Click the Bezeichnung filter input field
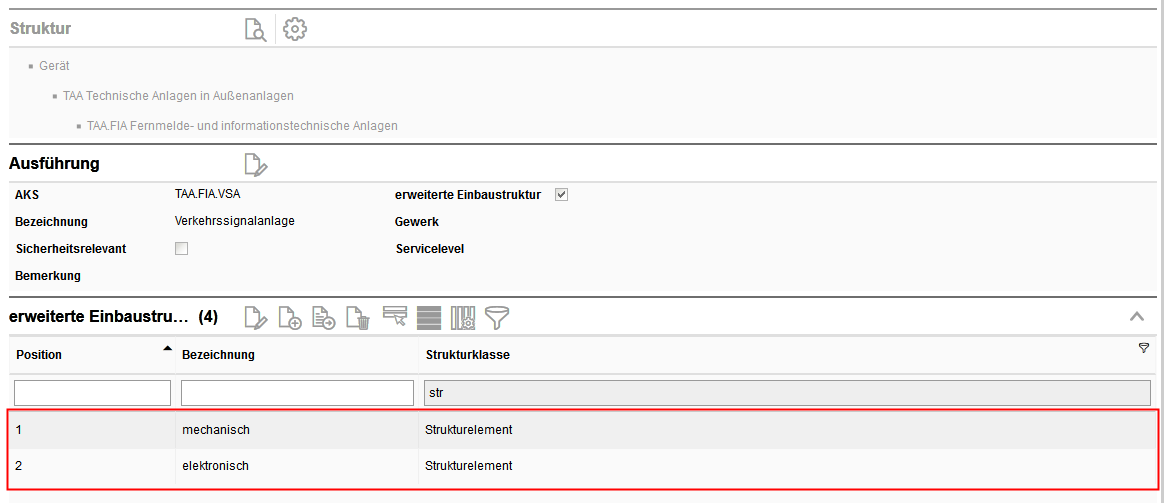Viewport: 1164px width, 503px height. 297,393
